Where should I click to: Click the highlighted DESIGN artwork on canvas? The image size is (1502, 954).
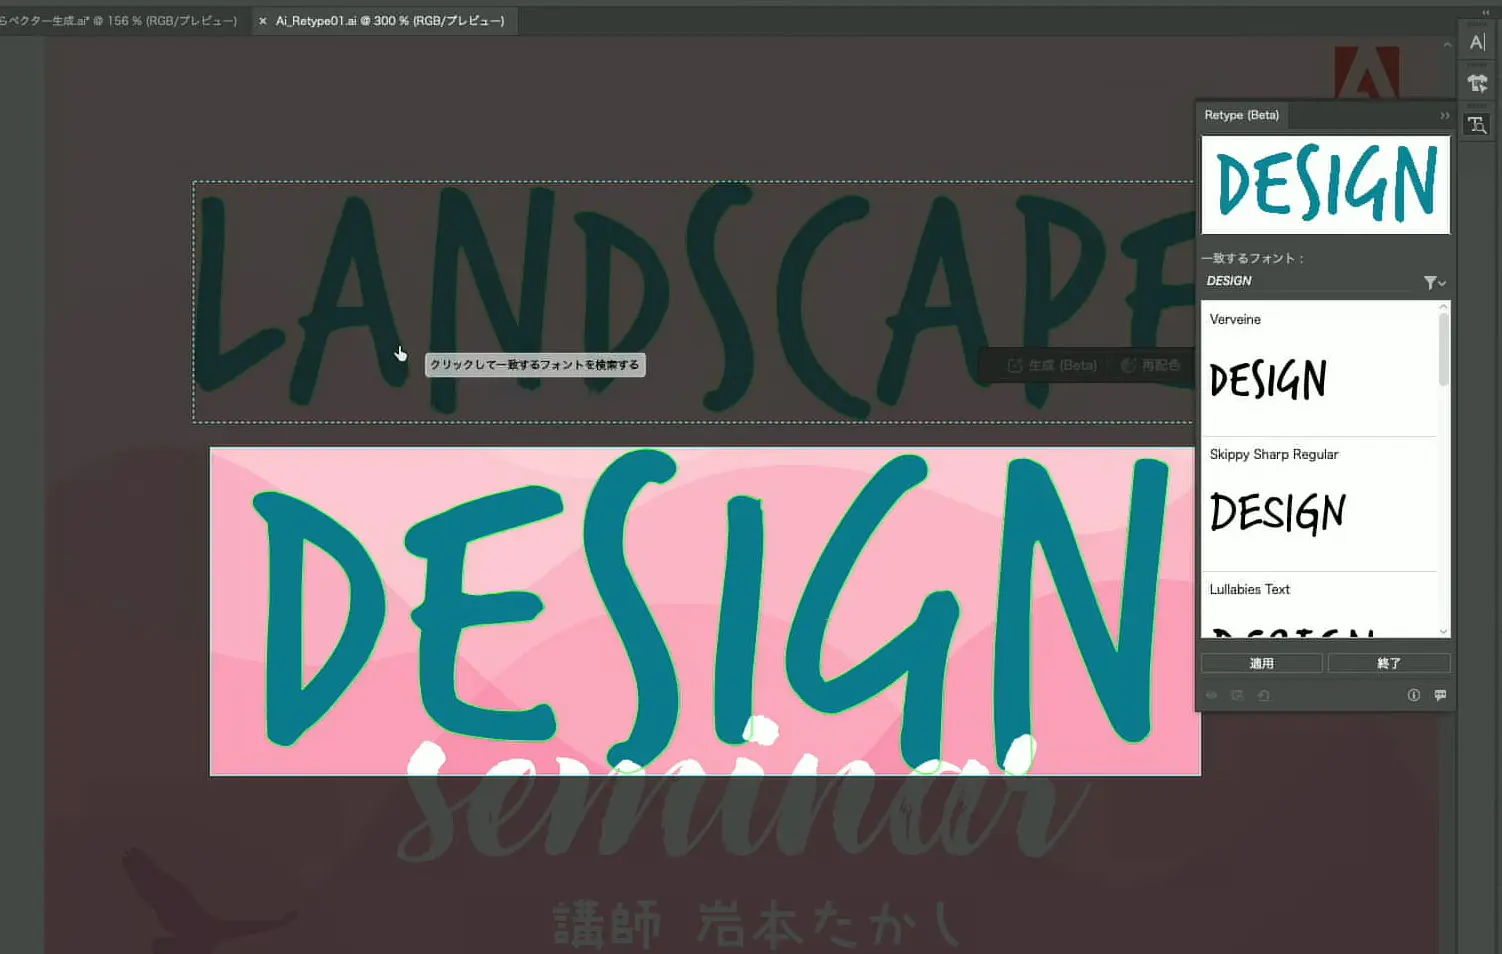(x=705, y=611)
